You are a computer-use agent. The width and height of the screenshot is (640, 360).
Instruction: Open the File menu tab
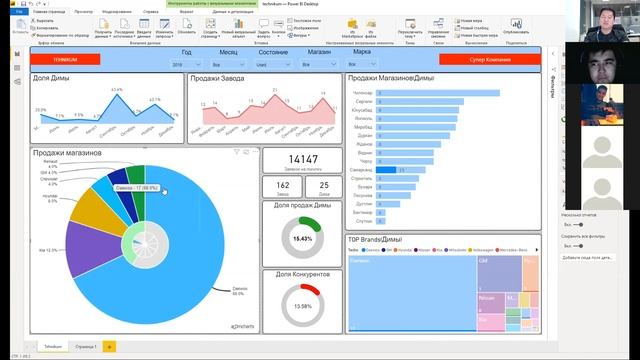click(x=19, y=12)
